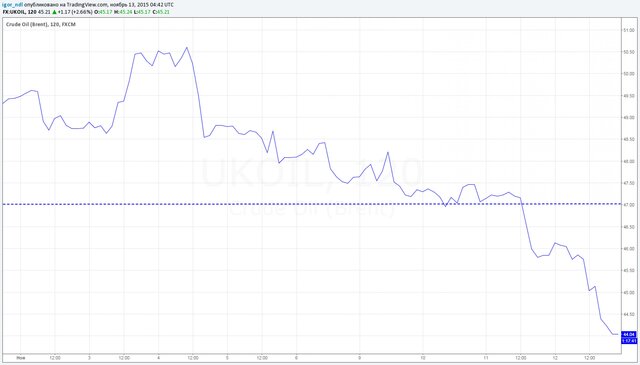Click the 48.50 price axis label
Screen dimensions: 640x365
coord(629,140)
